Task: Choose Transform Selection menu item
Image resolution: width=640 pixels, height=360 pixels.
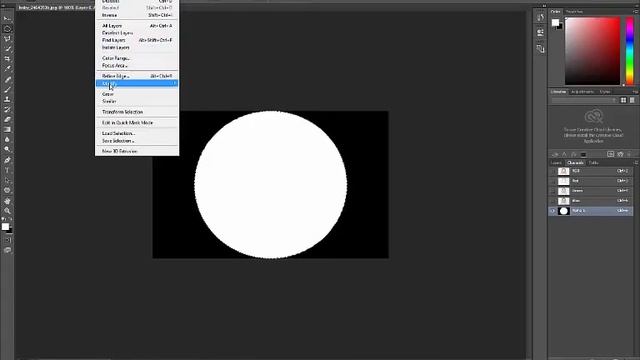Action: pyautogui.click(x=137, y=112)
